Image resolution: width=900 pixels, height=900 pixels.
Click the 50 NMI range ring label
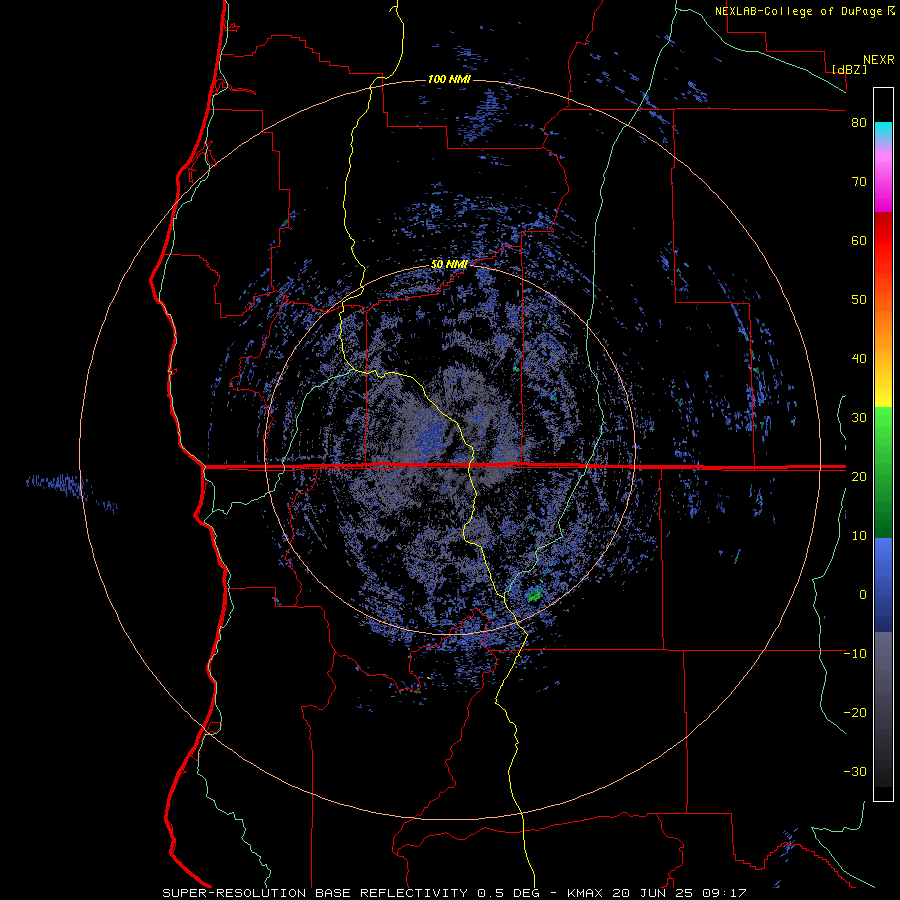coord(449,264)
